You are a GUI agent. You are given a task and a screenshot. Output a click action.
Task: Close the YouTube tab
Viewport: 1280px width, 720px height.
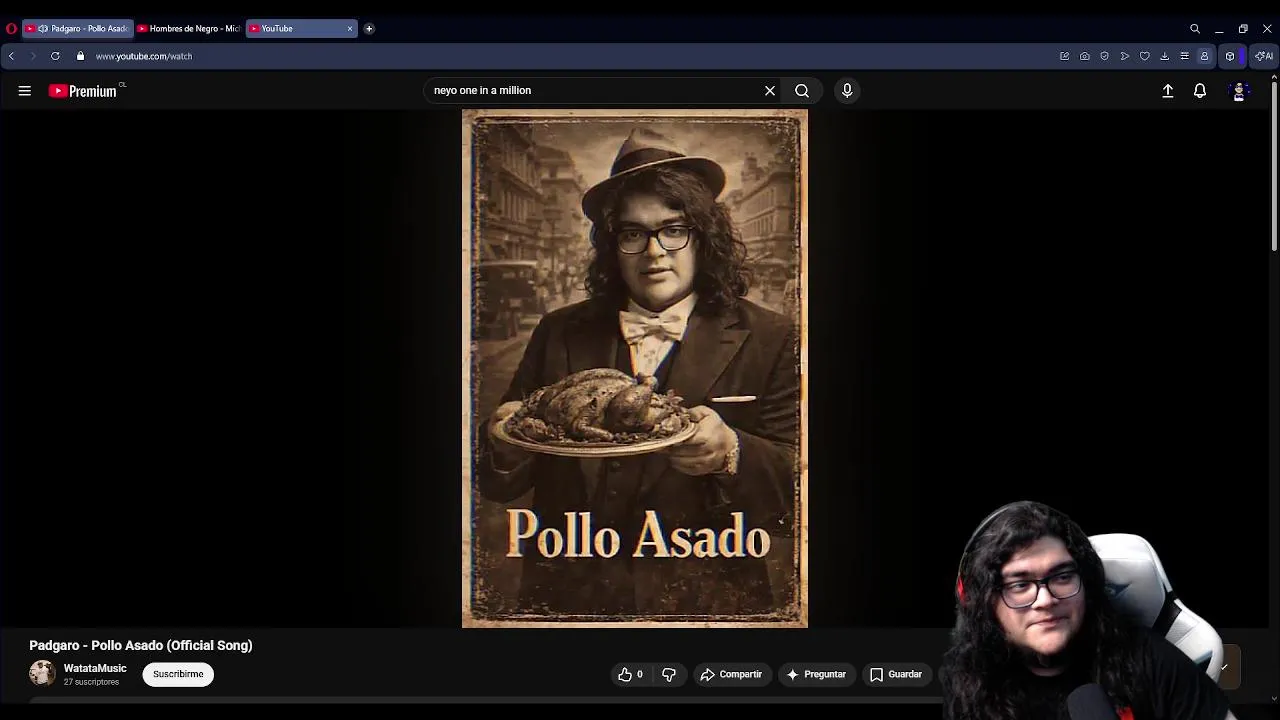pos(350,29)
